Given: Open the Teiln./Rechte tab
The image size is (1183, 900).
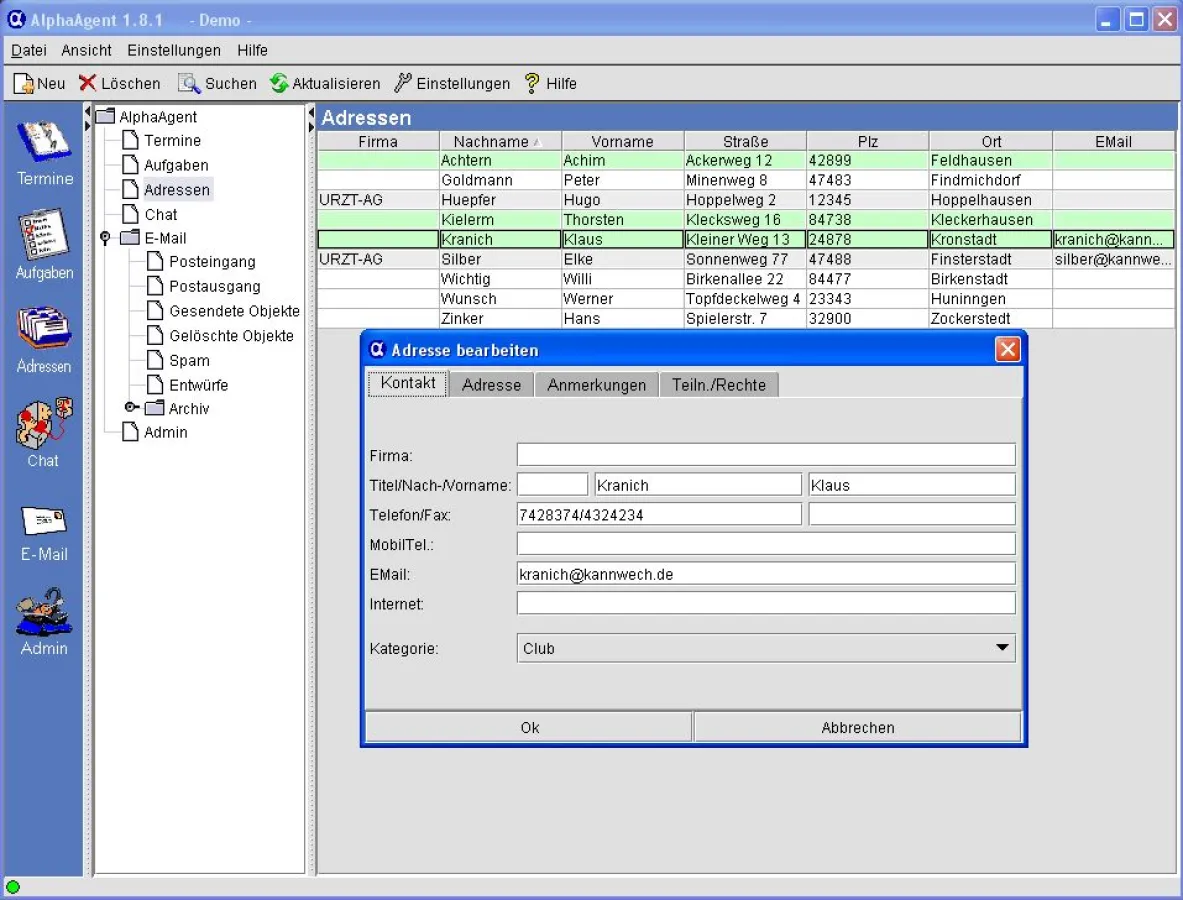Looking at the screenshot, I should (x=718, y=385).
